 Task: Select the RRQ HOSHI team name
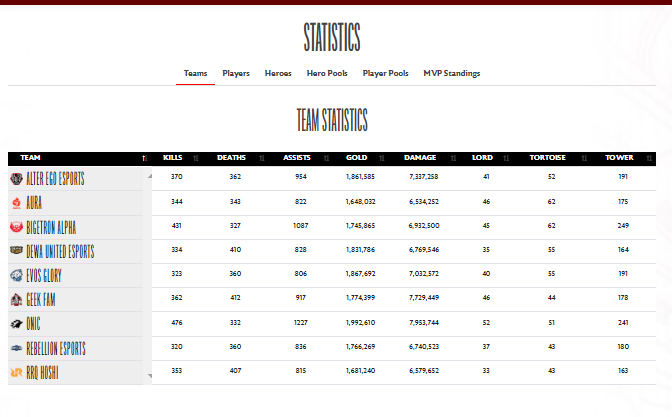42,372
